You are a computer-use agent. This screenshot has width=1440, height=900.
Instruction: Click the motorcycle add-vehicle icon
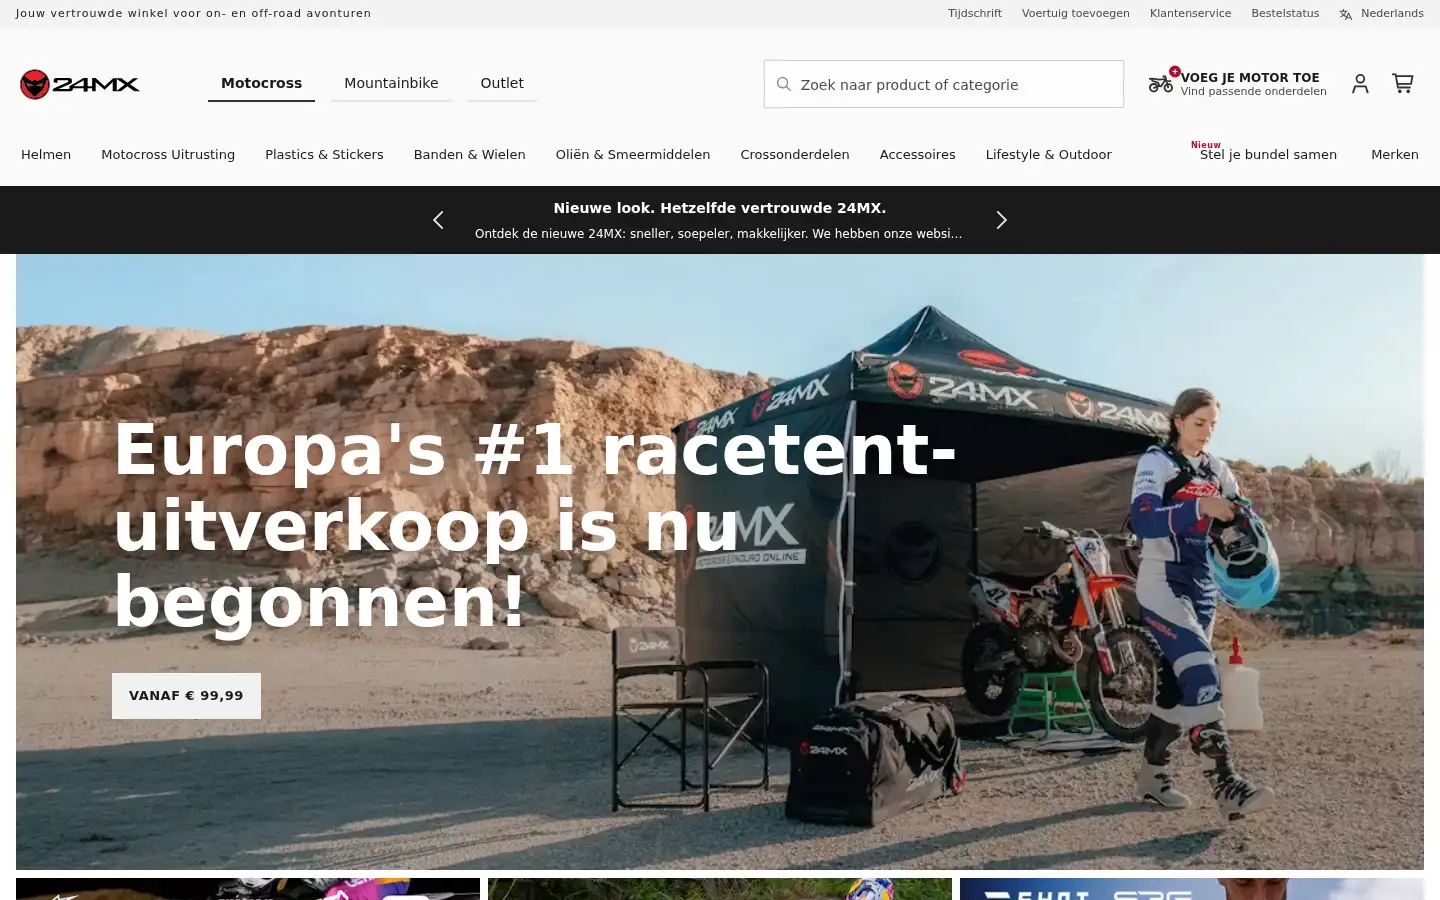[1161, 84]
